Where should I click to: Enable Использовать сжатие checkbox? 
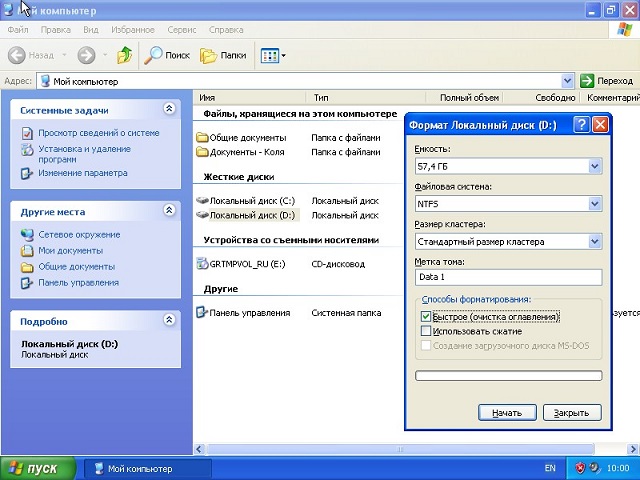[426, 331]
